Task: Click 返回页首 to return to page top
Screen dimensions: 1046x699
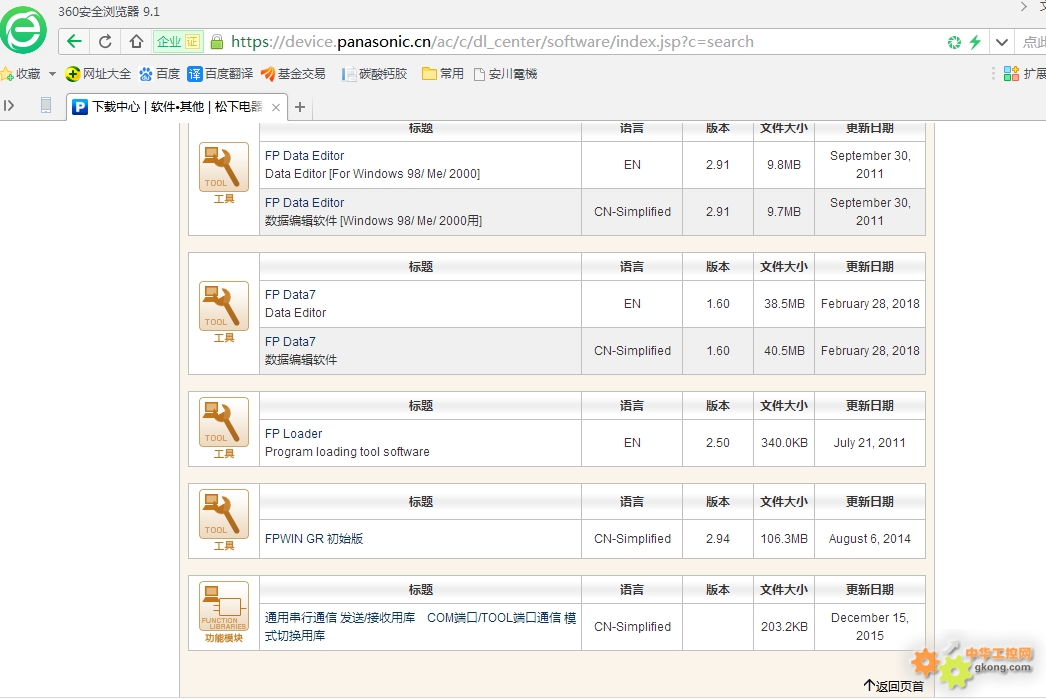Action: tap(893, 686)
